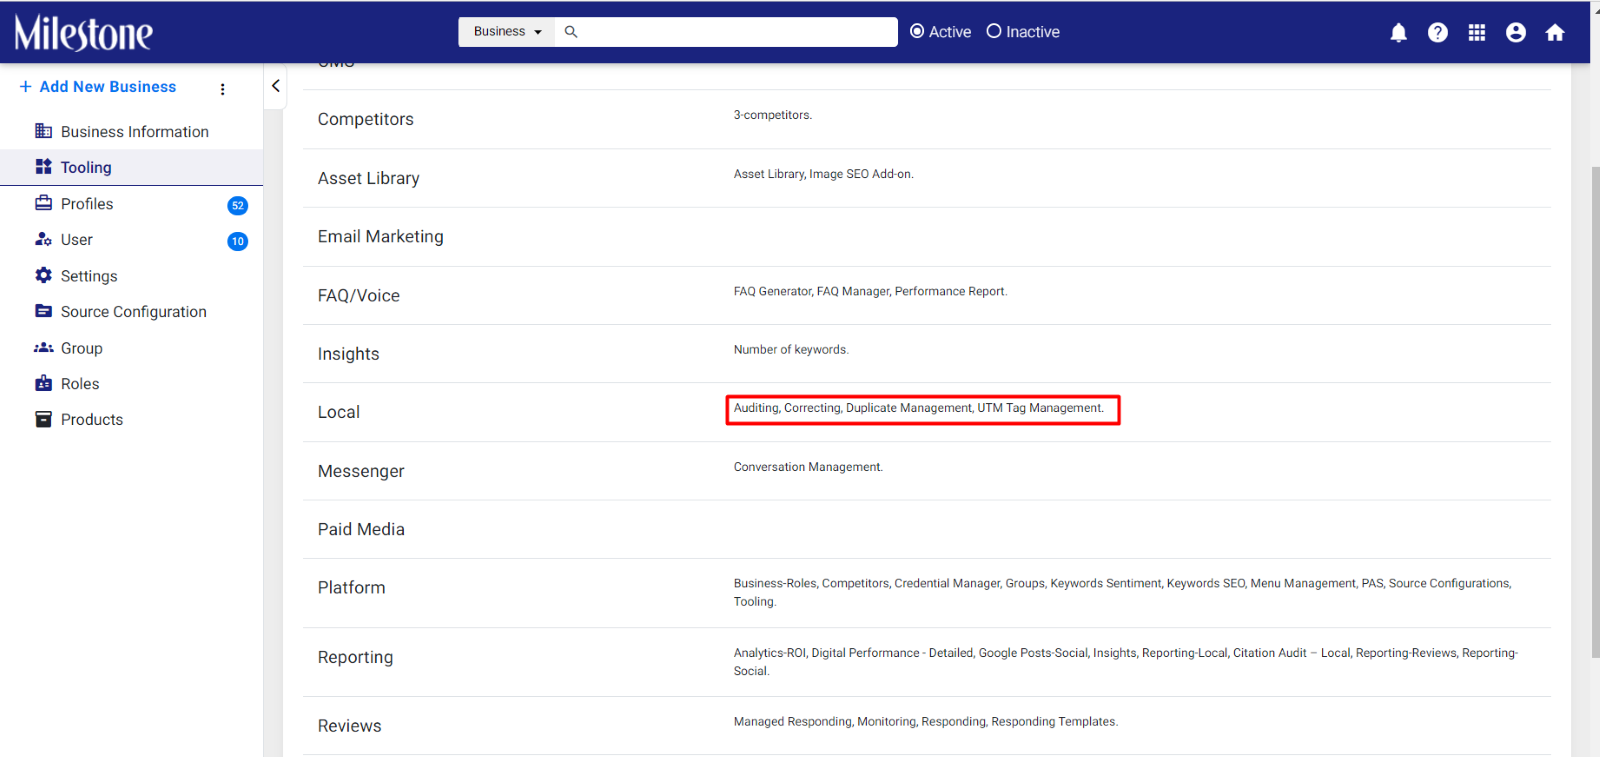1600x757 pixels.
Task: Click the Group icon in sidebar
Action: [x=43, y=348]
